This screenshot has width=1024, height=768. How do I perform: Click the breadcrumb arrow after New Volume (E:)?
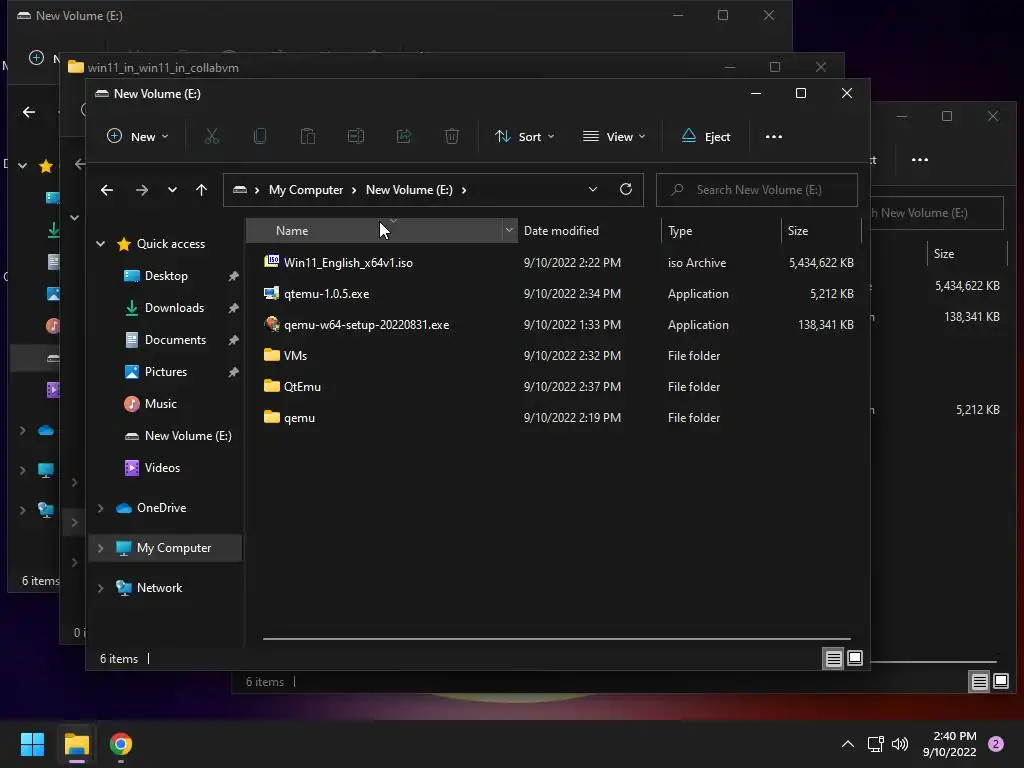click(x=464, y=190)
